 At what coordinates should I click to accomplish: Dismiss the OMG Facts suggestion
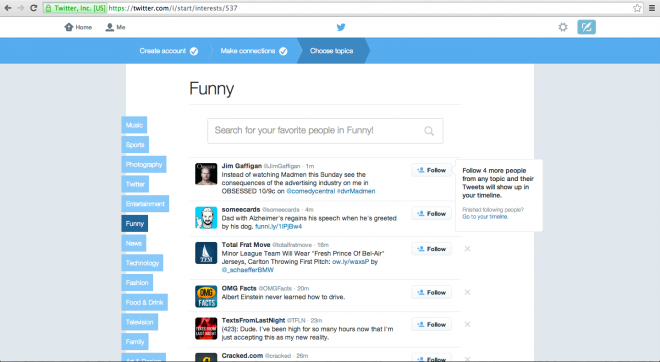pyautogui.click(x=467, y=292)
